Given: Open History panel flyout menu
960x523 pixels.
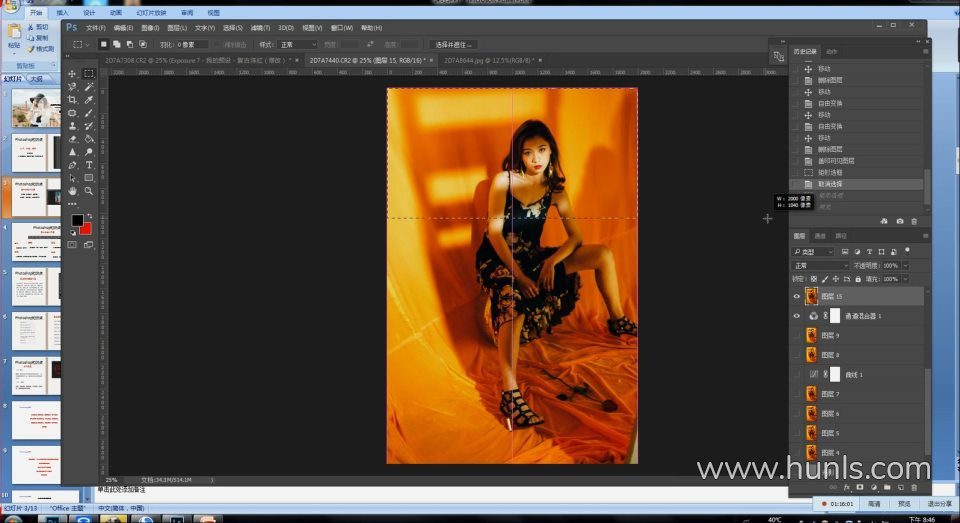Looking at the screenshot, I should 925,51.
